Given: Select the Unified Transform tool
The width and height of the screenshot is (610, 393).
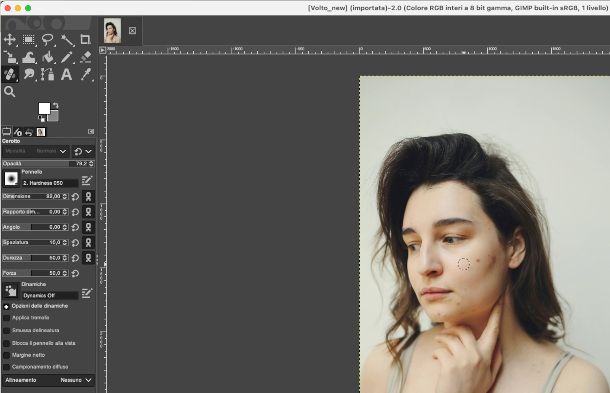Looking at the screenshot, I should point(9,57).
